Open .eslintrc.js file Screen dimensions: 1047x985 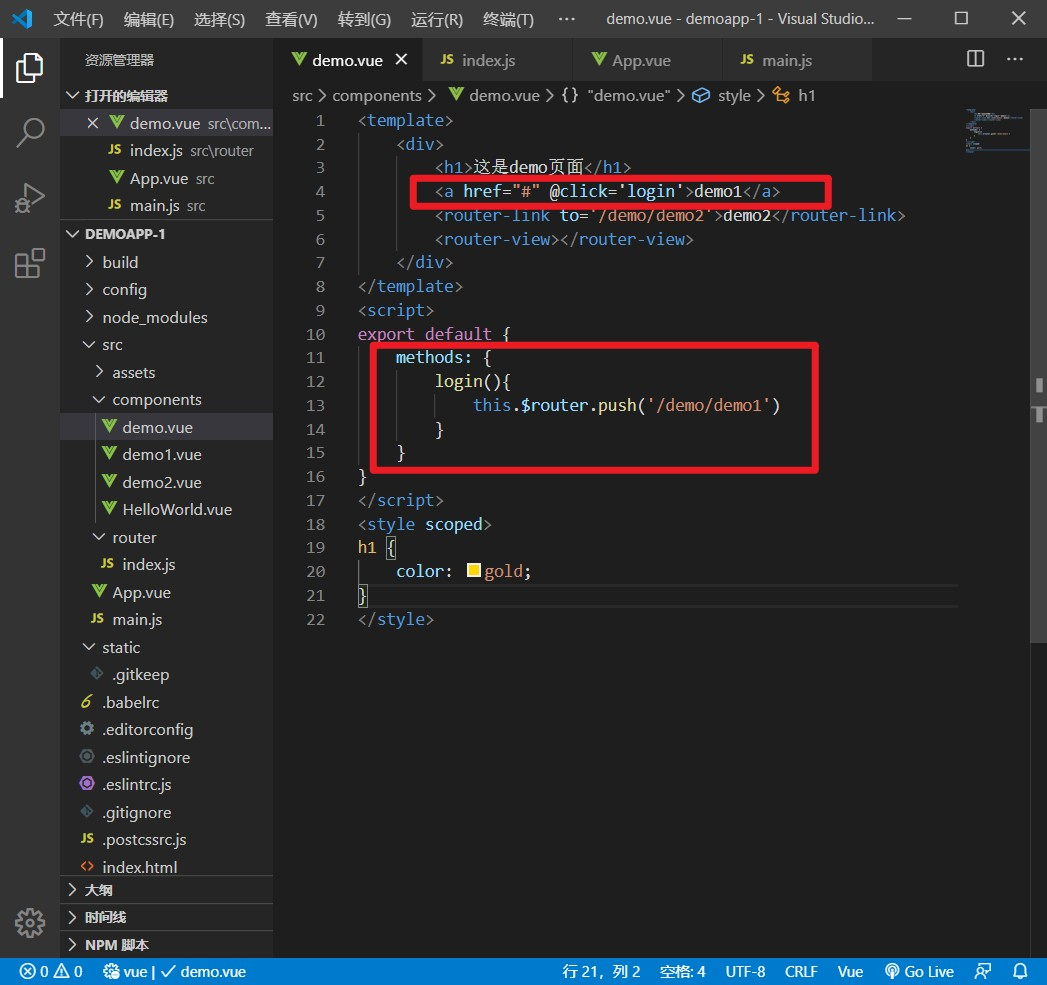(167, 784)
